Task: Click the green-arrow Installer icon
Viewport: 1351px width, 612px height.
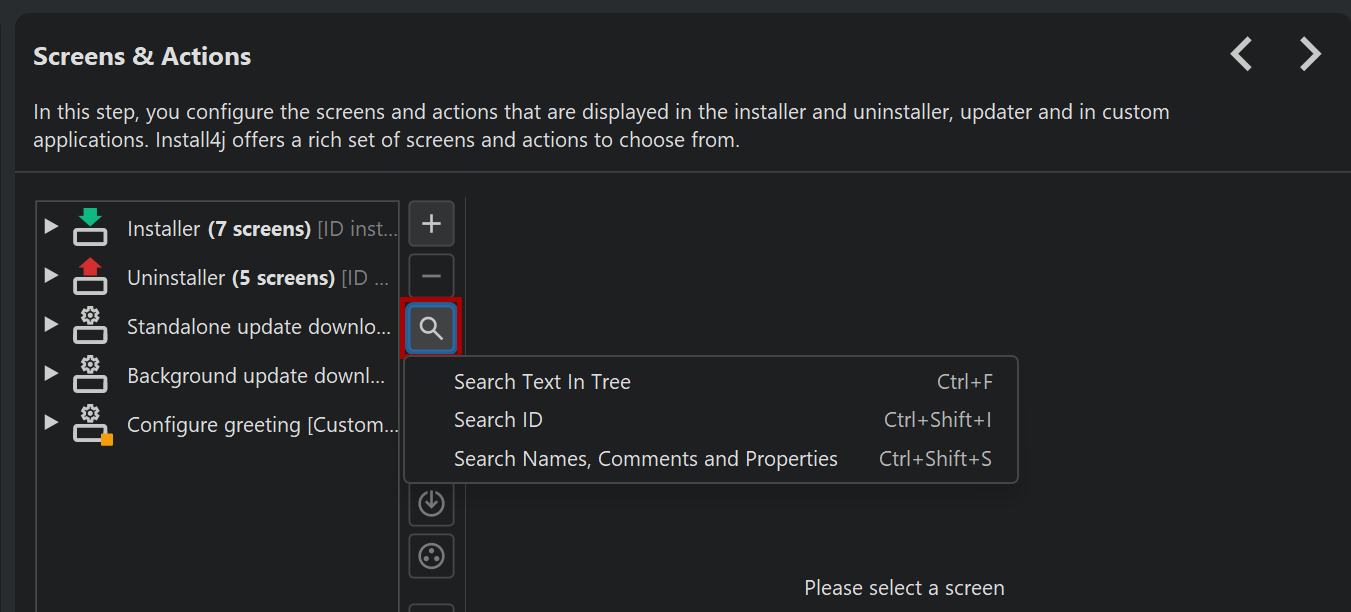Action: [x=90, y=227]
